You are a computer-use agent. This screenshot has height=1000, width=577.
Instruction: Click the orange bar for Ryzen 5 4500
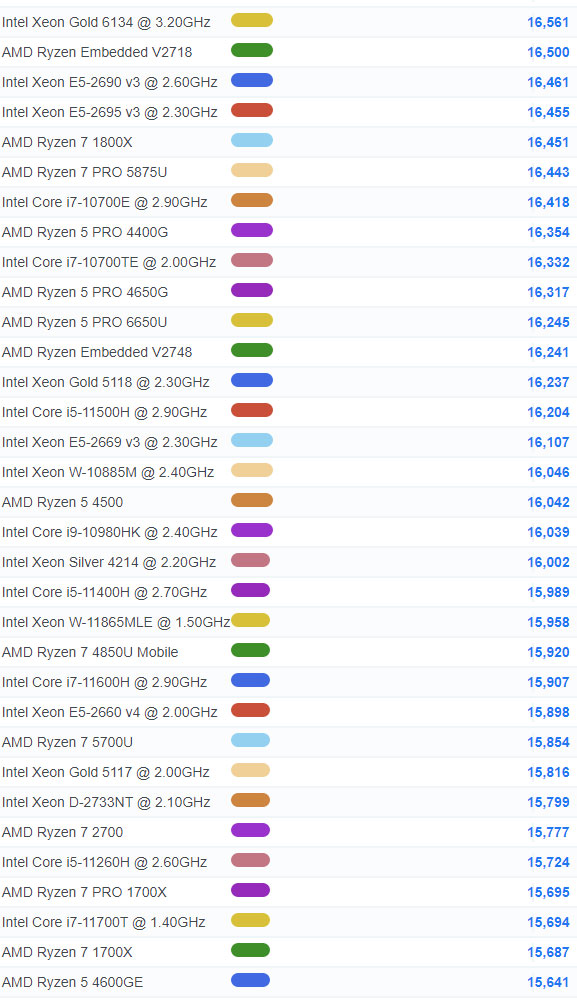(252, 500)
